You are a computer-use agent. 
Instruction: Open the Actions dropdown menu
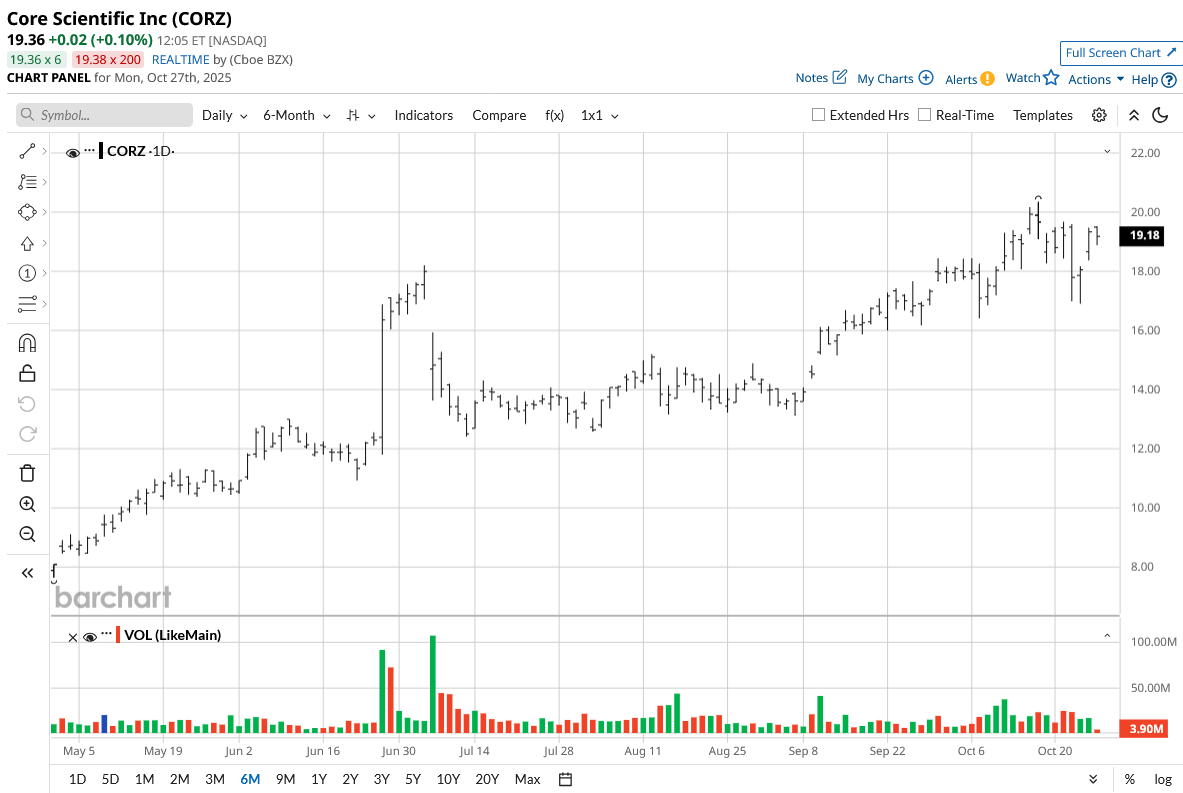click(x=1096, y=79)
